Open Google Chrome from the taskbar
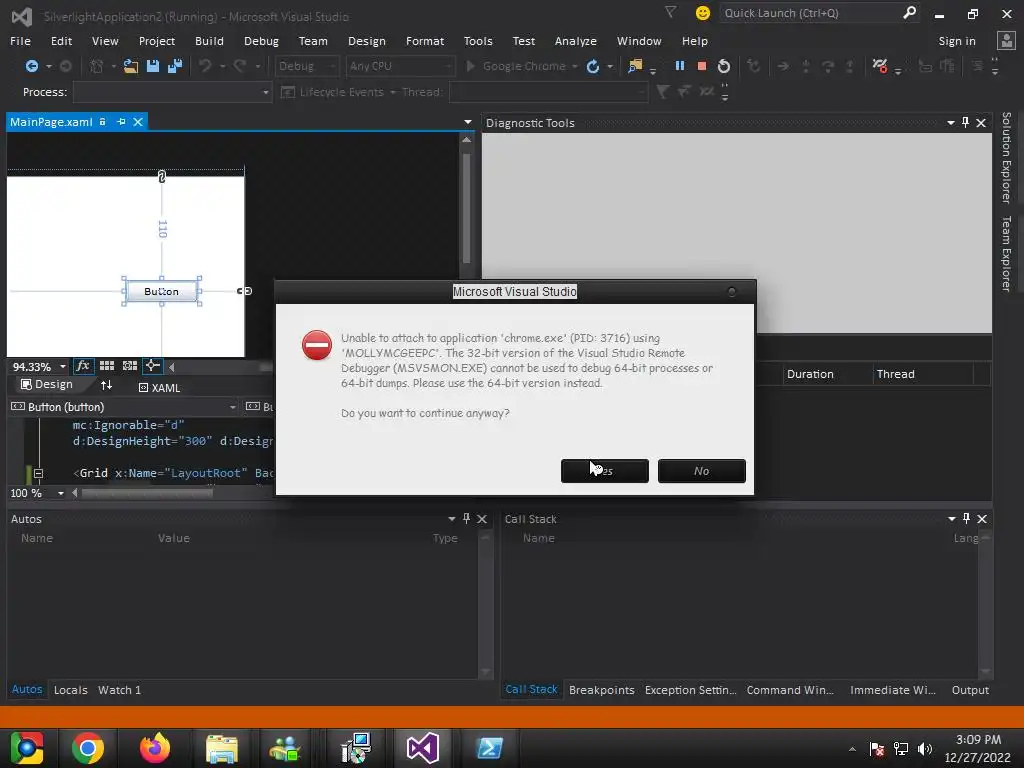1024x768 pixels. [x=88, y=748]
